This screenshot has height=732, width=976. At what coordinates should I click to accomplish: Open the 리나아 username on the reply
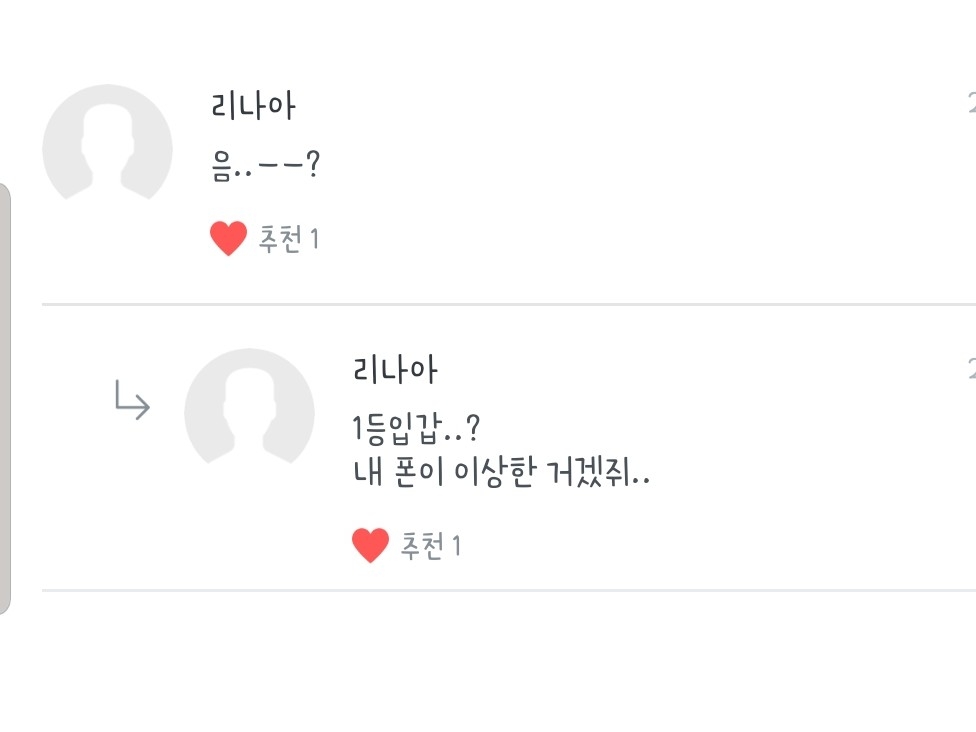(x=395, y=371)
